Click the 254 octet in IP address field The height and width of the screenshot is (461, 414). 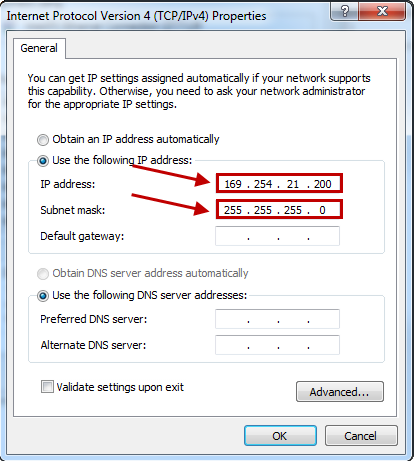tap(263, 184)
